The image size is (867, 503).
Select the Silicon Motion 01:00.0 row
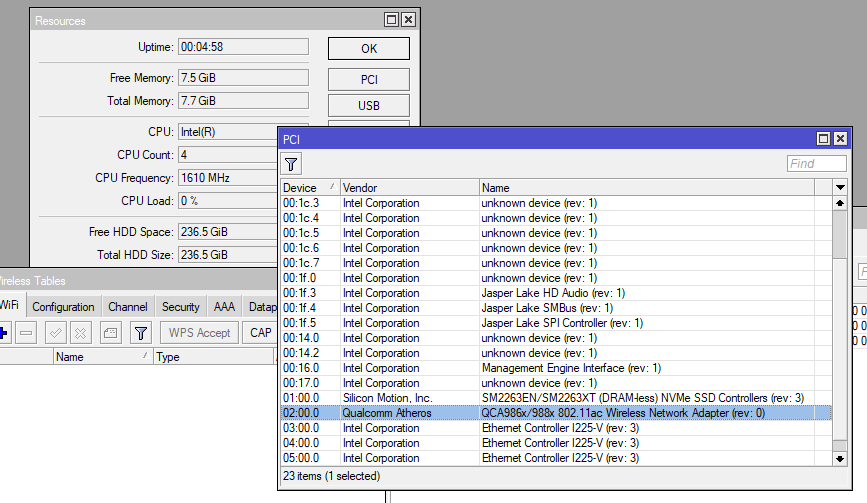click(556, 398)
